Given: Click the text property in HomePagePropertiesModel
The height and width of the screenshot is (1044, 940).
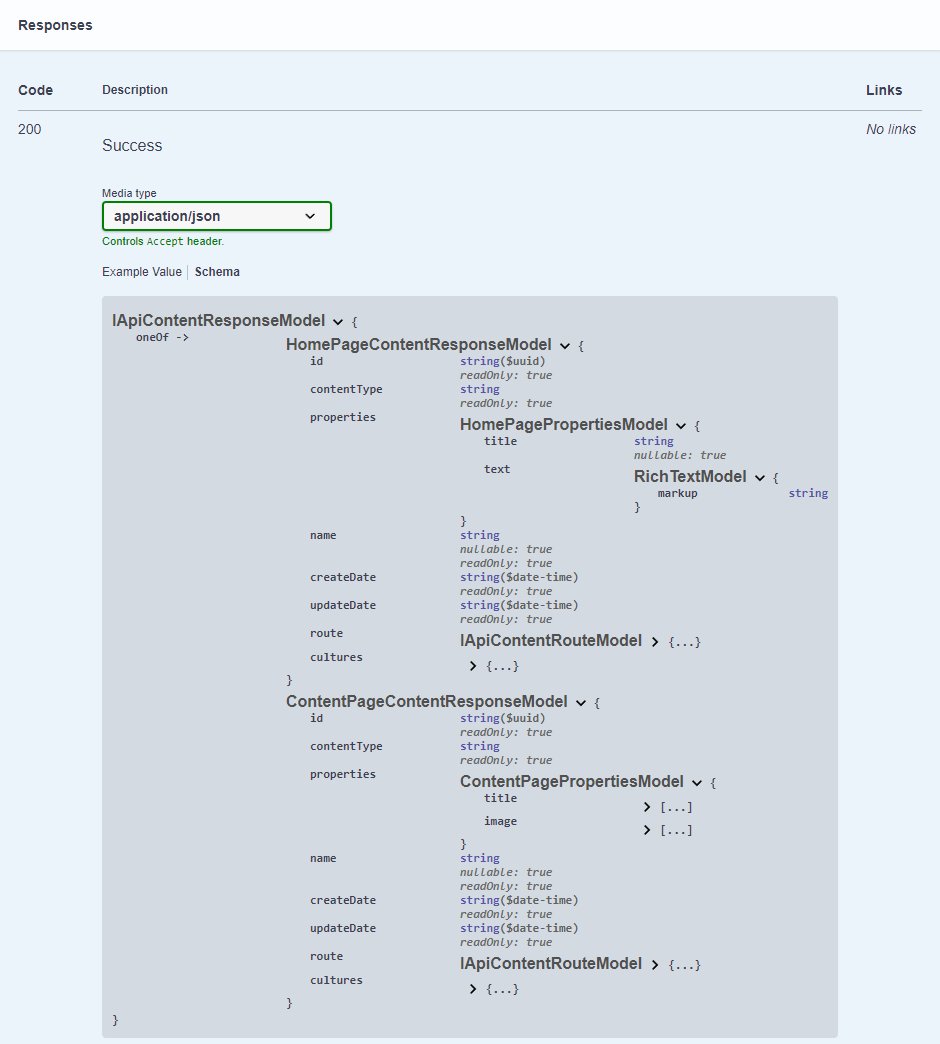Looking at the screenshot, I should click(497, 469).
